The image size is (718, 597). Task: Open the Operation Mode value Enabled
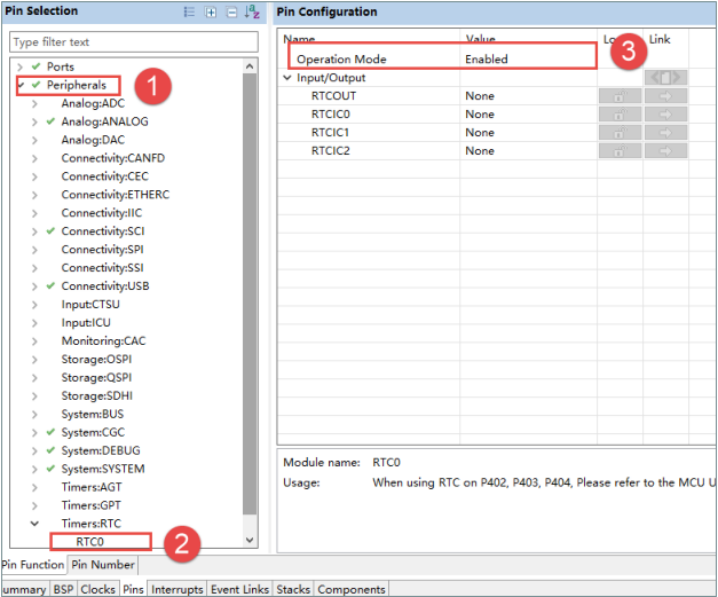pos(486,60)
